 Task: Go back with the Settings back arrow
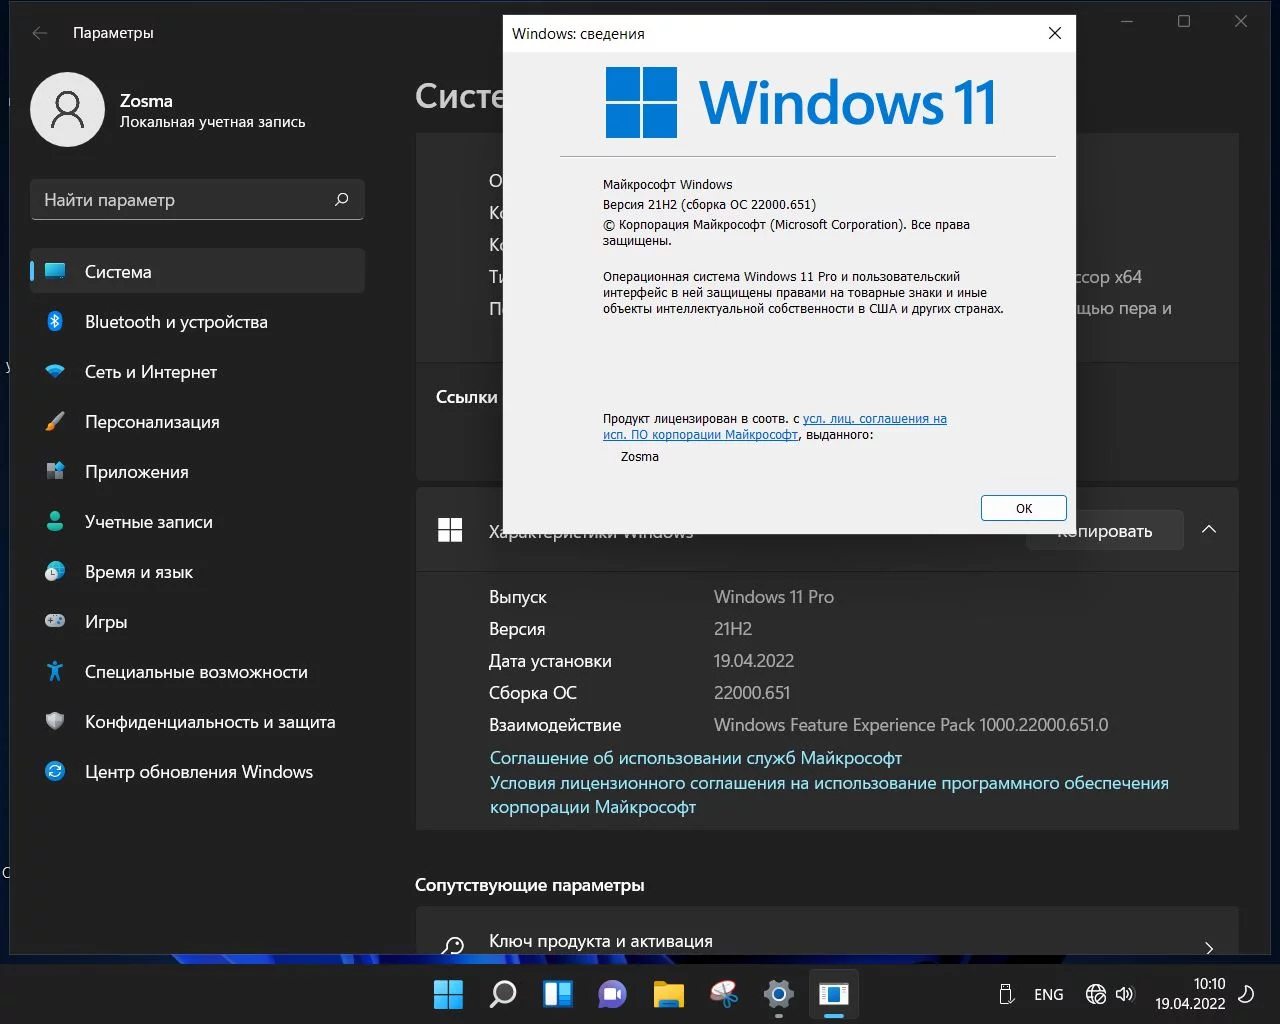[40, 33]
